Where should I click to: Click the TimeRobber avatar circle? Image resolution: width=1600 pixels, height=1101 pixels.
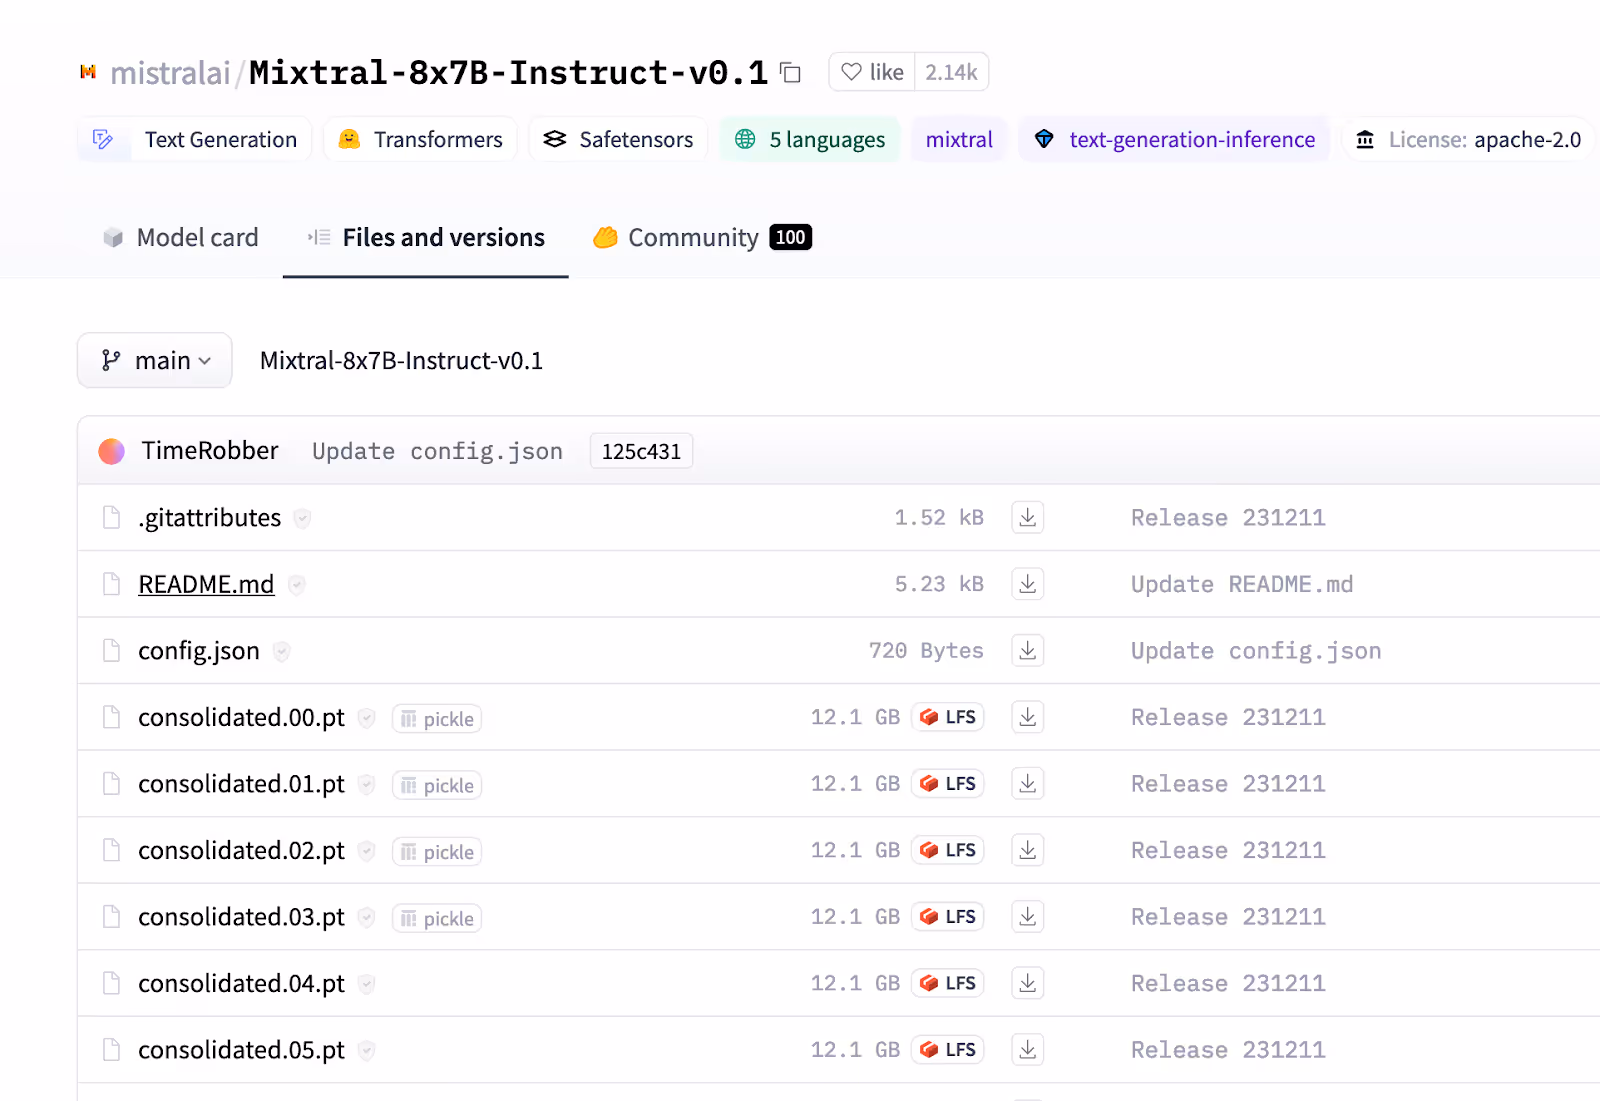click(x=112, y=451)
